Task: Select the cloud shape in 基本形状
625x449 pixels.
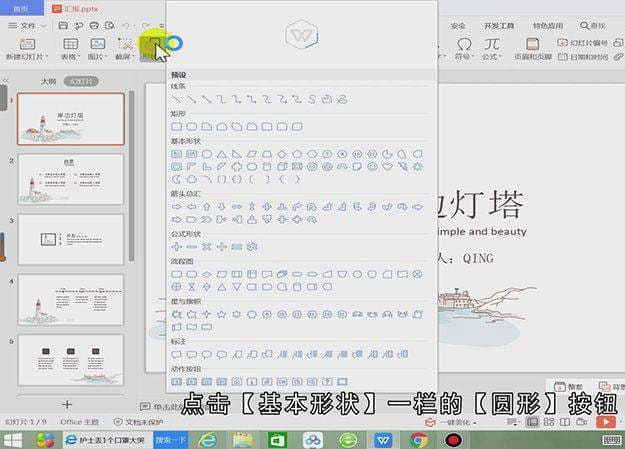Action: coord(192,179)
